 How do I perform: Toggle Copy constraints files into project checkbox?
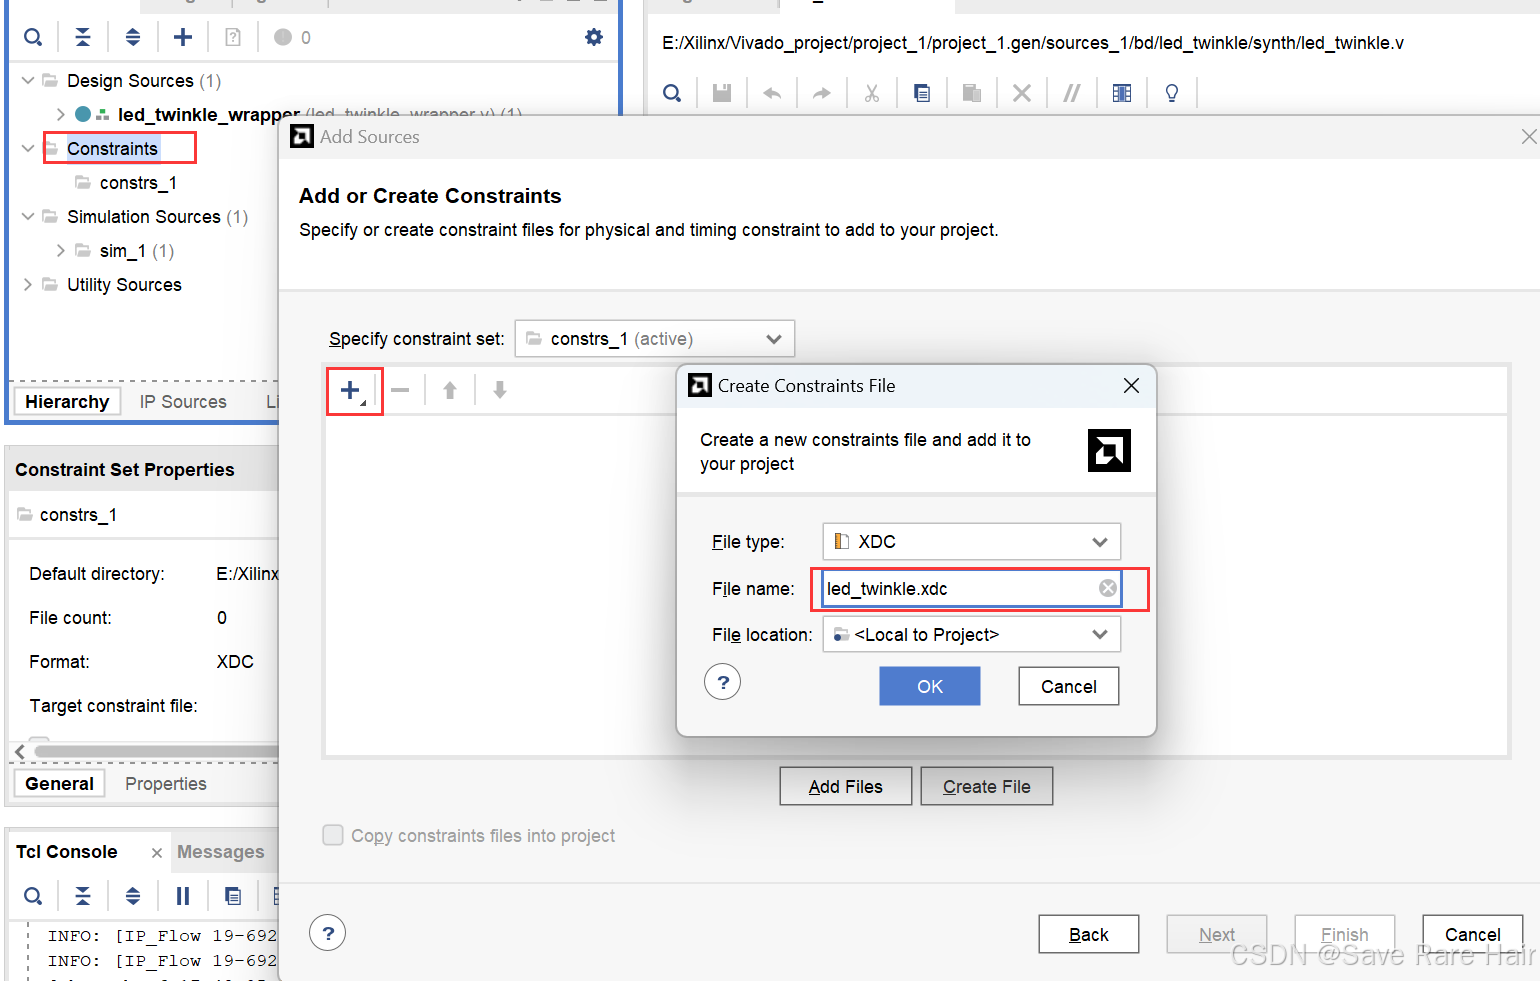point(333,835)
